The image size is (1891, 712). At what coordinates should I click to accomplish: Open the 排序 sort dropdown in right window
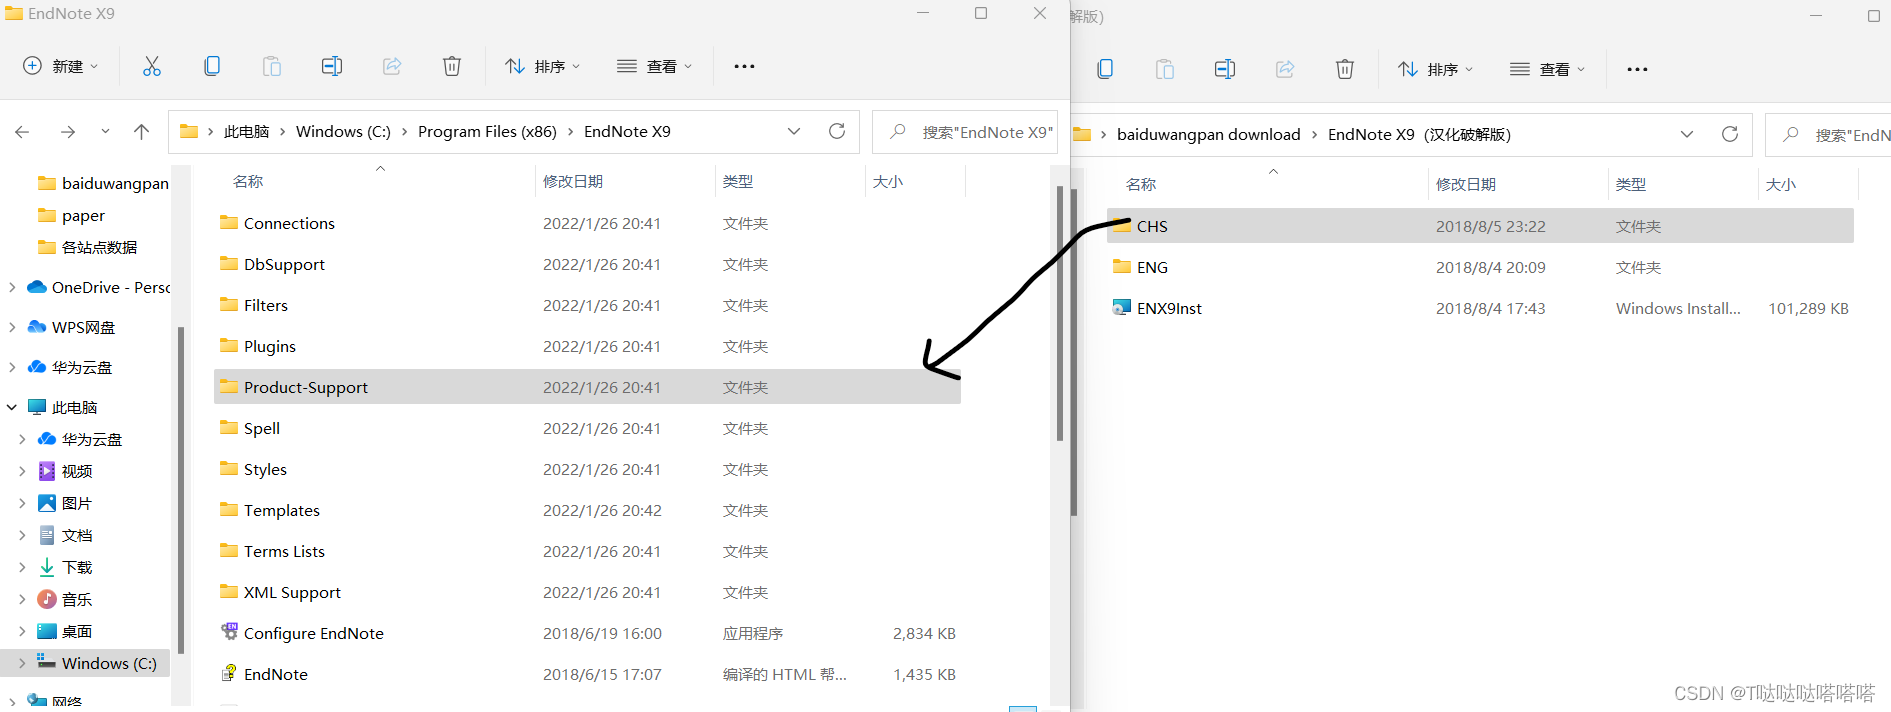click(1435, 69)
